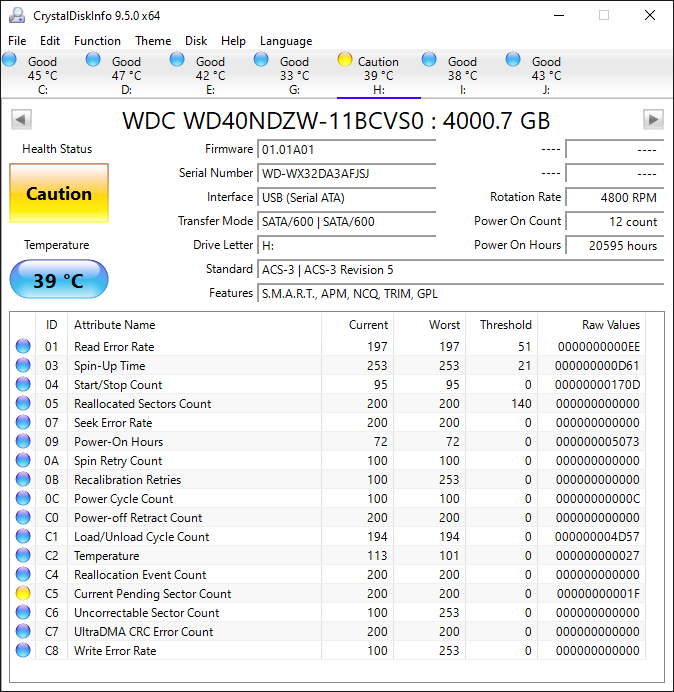Click threshold value 140 for Reallocated Sectors
The height and width of the screenshot is (692, 674).
[x=521, y=404]
